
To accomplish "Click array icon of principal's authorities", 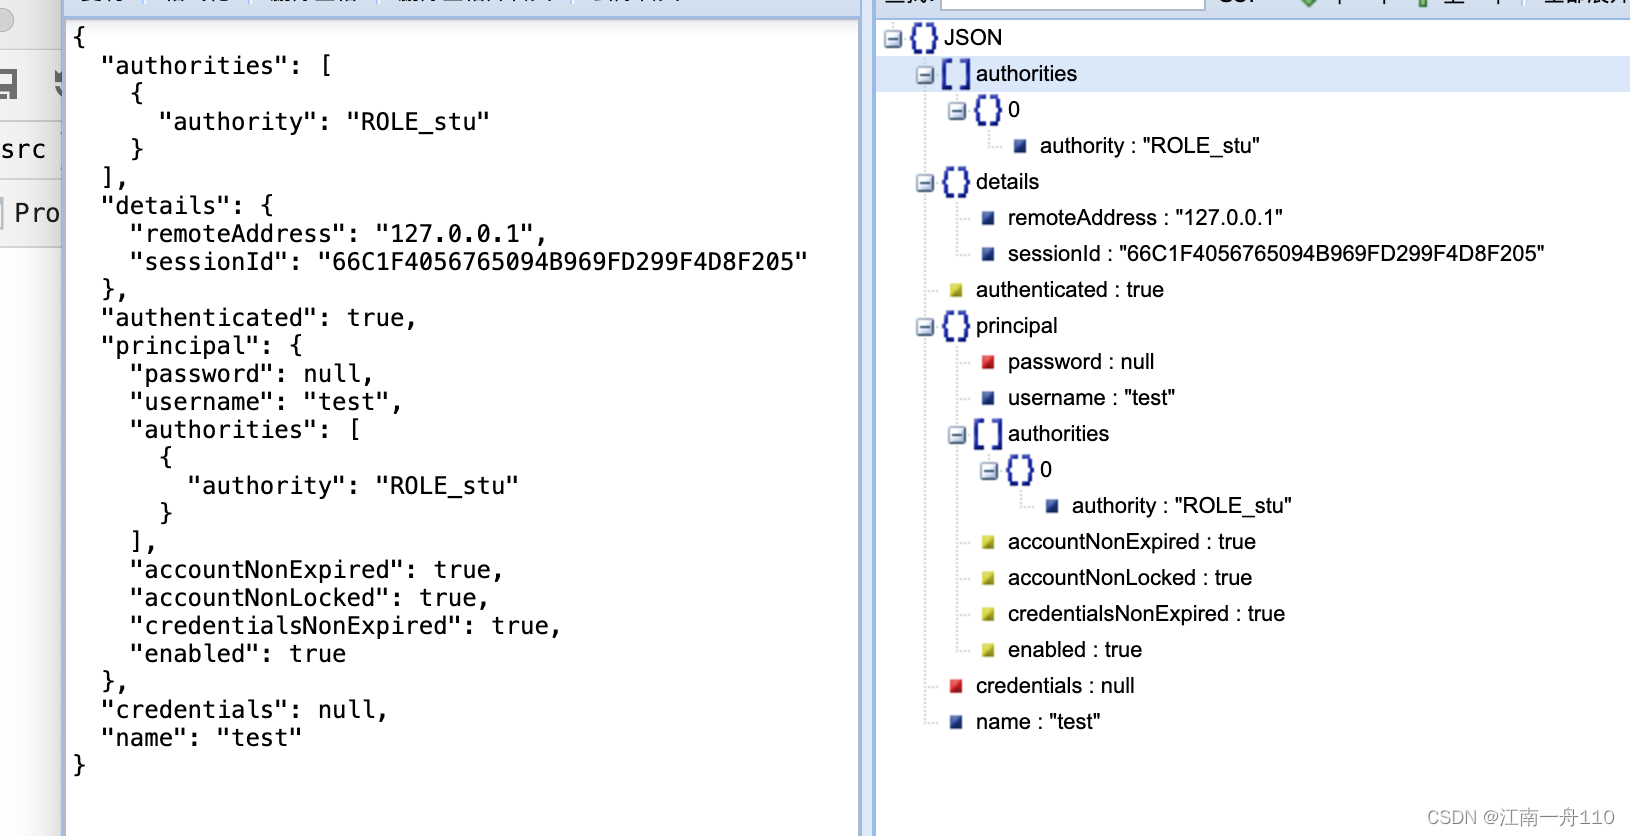I will click(x=988, y=434).
